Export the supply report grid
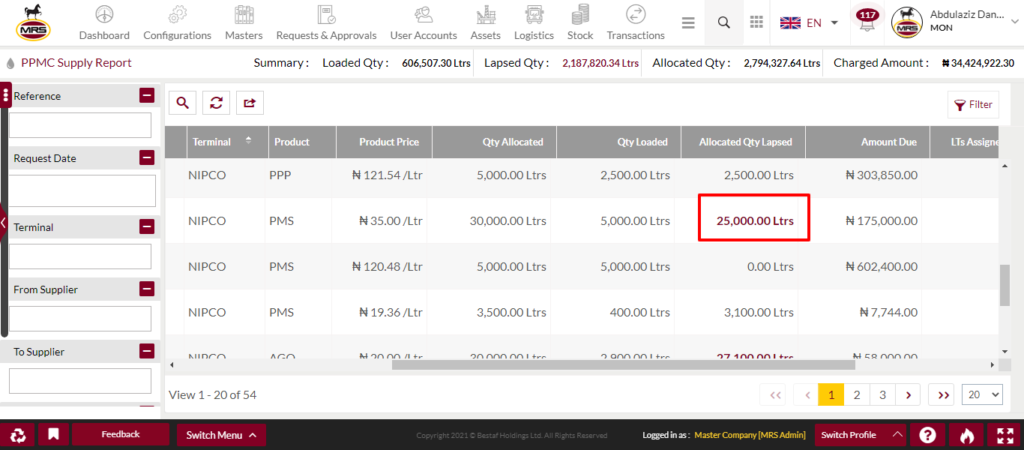 tap(249, 103)
